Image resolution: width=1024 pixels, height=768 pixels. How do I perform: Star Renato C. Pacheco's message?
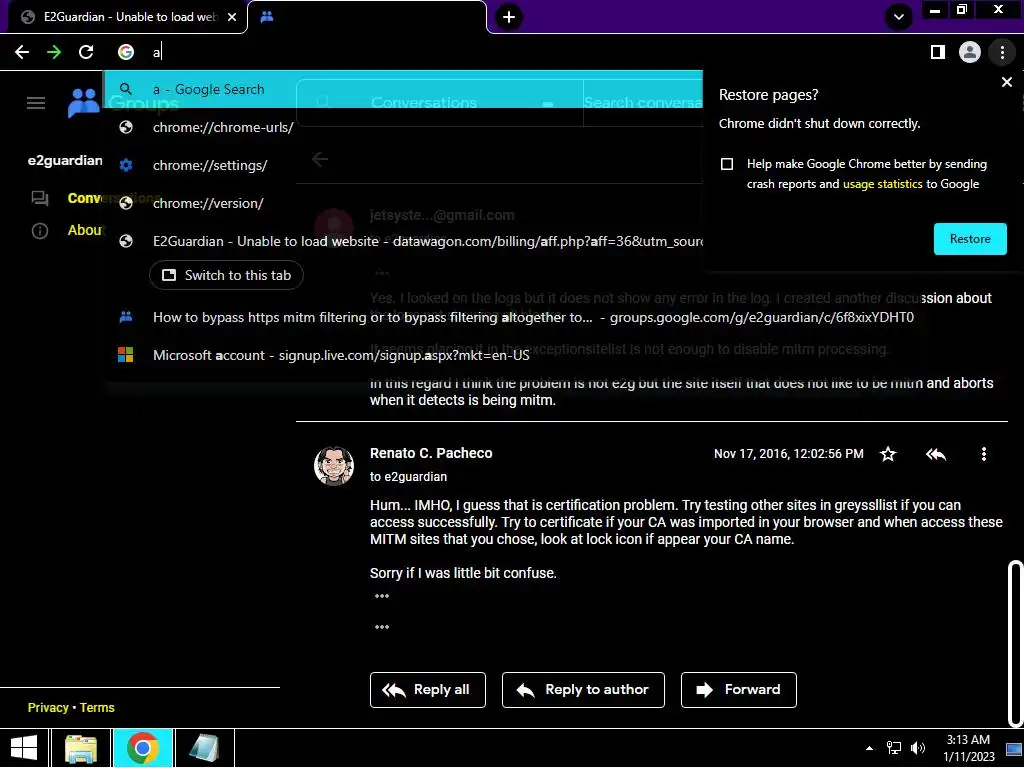888,454
